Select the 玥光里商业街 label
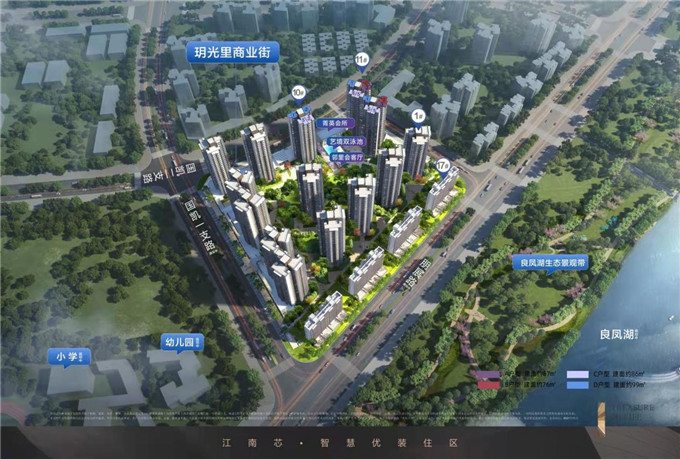 coord(232,52)
